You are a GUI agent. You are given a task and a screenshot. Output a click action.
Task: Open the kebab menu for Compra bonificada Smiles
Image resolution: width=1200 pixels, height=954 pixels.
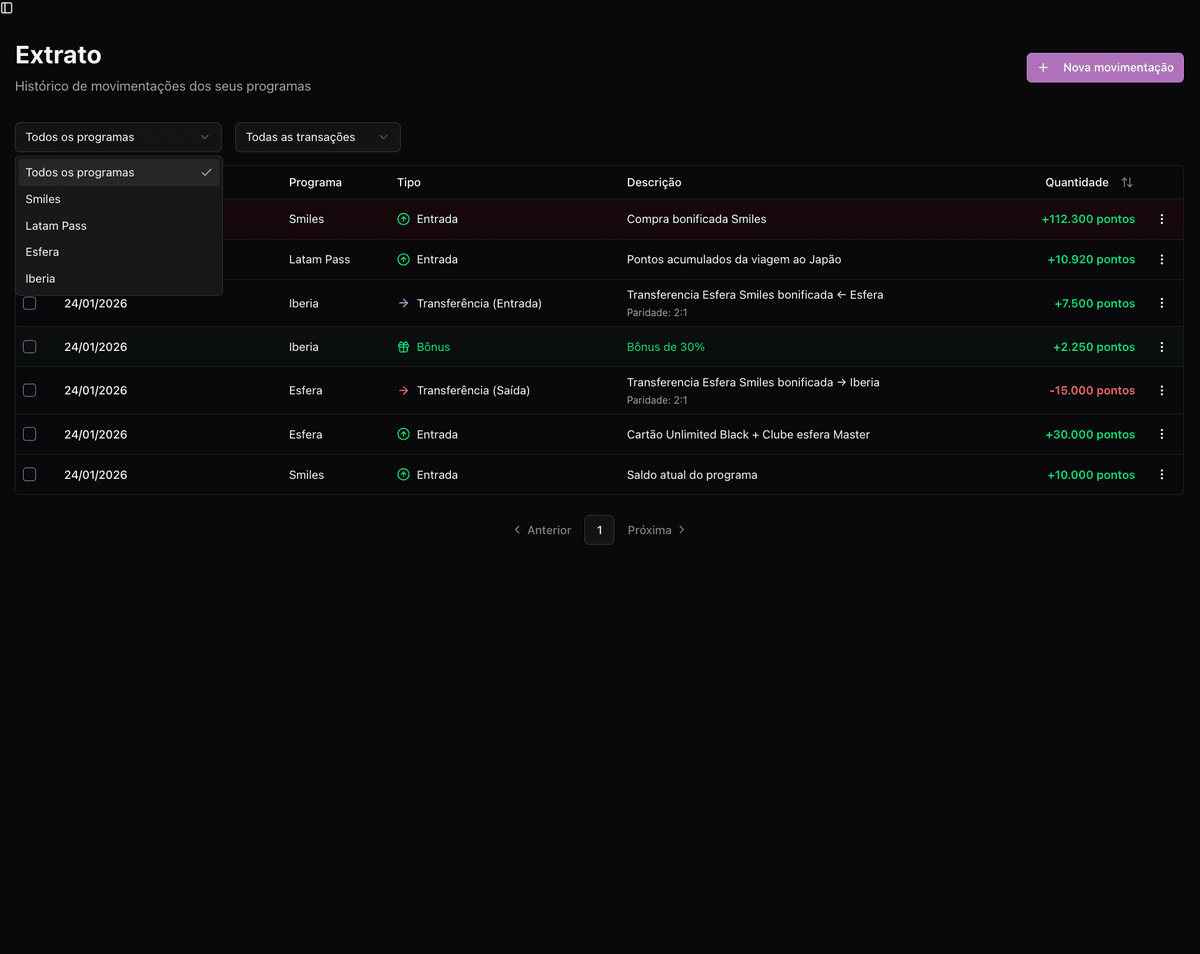click(x=1162, y=219)
